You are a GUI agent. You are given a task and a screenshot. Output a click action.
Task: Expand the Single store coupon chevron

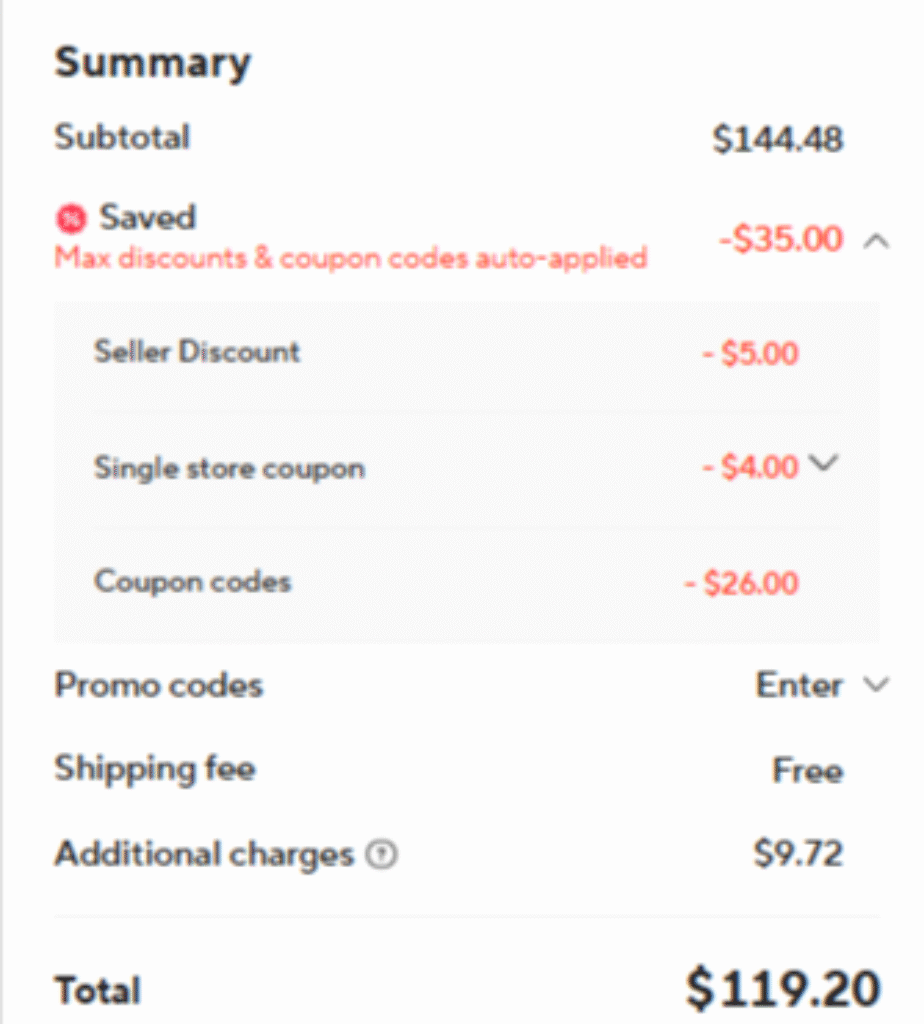822,463
